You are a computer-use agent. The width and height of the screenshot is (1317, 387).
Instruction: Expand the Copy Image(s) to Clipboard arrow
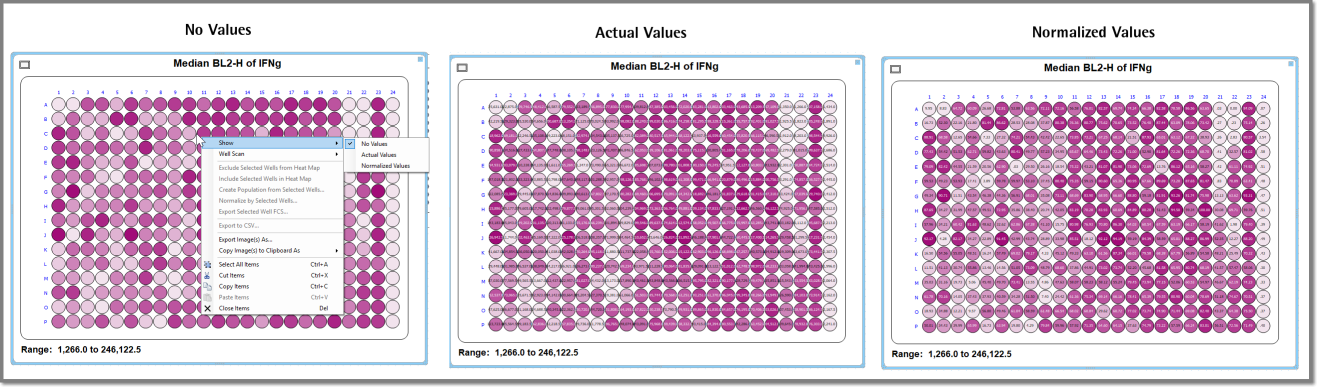336,250
